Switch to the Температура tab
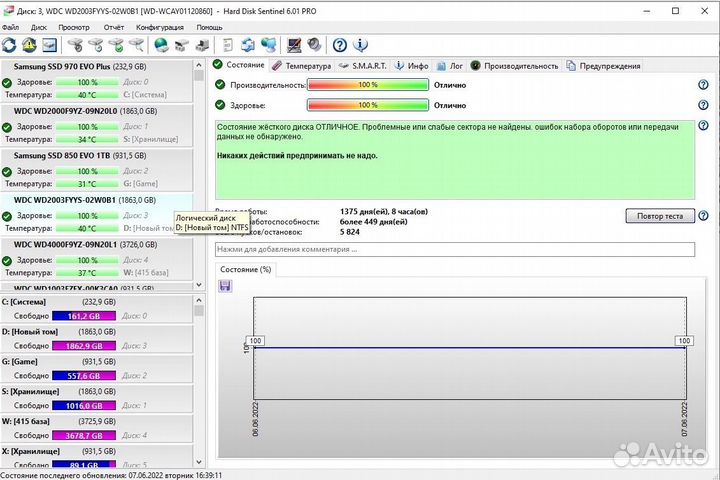This screenshot has height=480, width=720. pyautogui.click(x=302, y=66)
